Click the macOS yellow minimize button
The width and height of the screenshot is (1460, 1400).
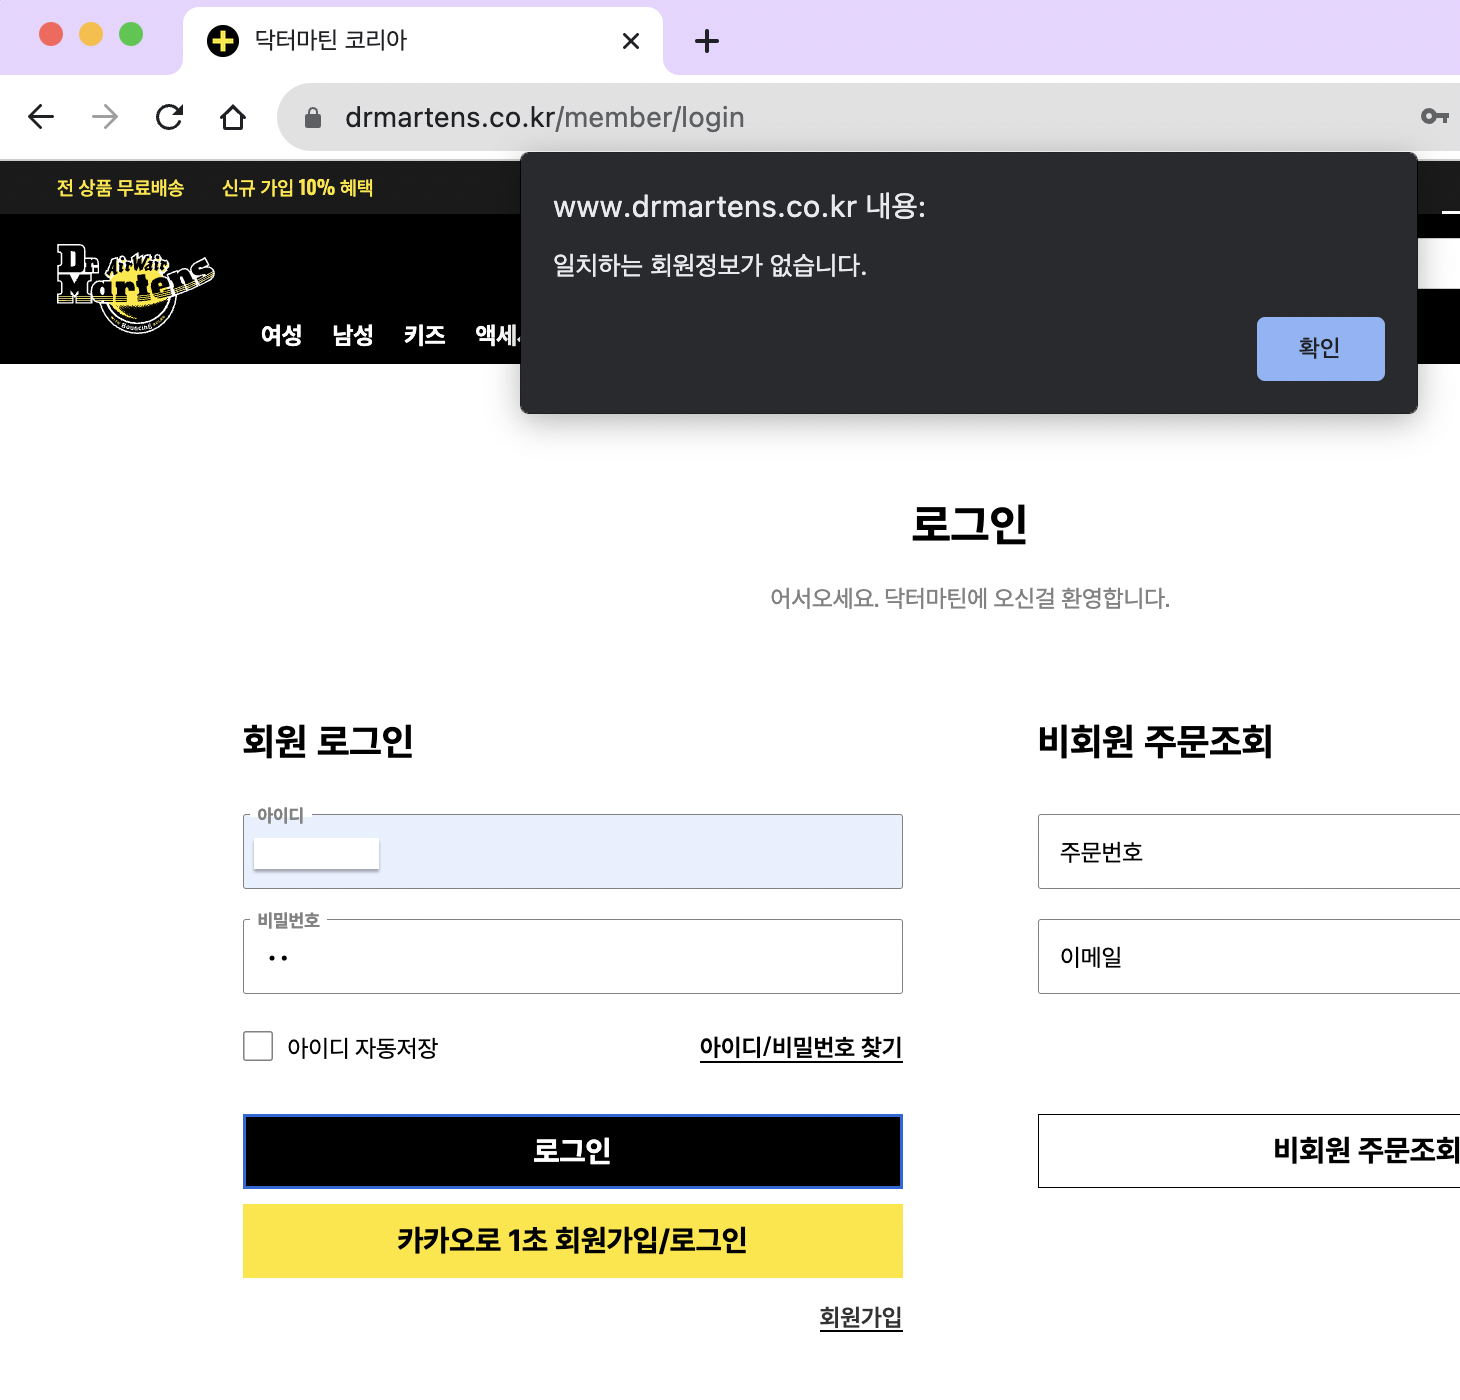point(91,34)
